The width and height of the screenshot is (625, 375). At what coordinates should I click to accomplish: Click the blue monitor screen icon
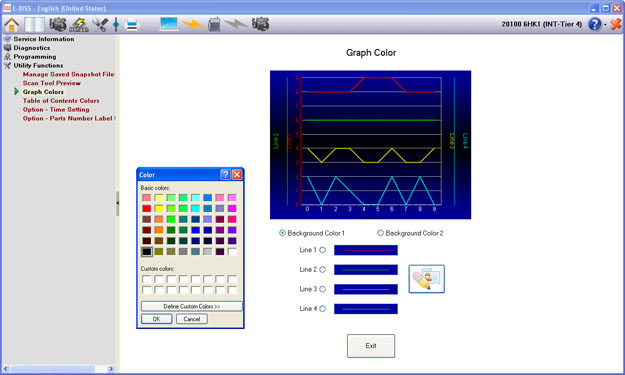click(169, 24)
